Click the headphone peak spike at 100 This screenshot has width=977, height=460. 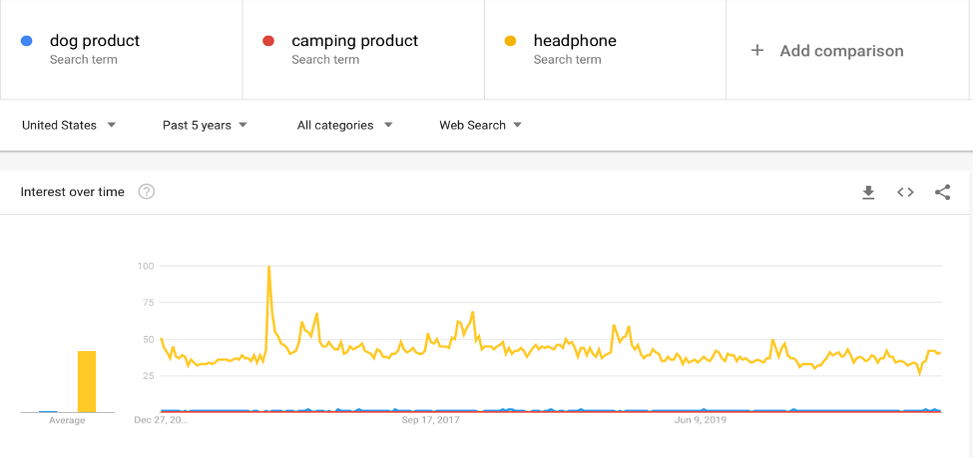269,268
